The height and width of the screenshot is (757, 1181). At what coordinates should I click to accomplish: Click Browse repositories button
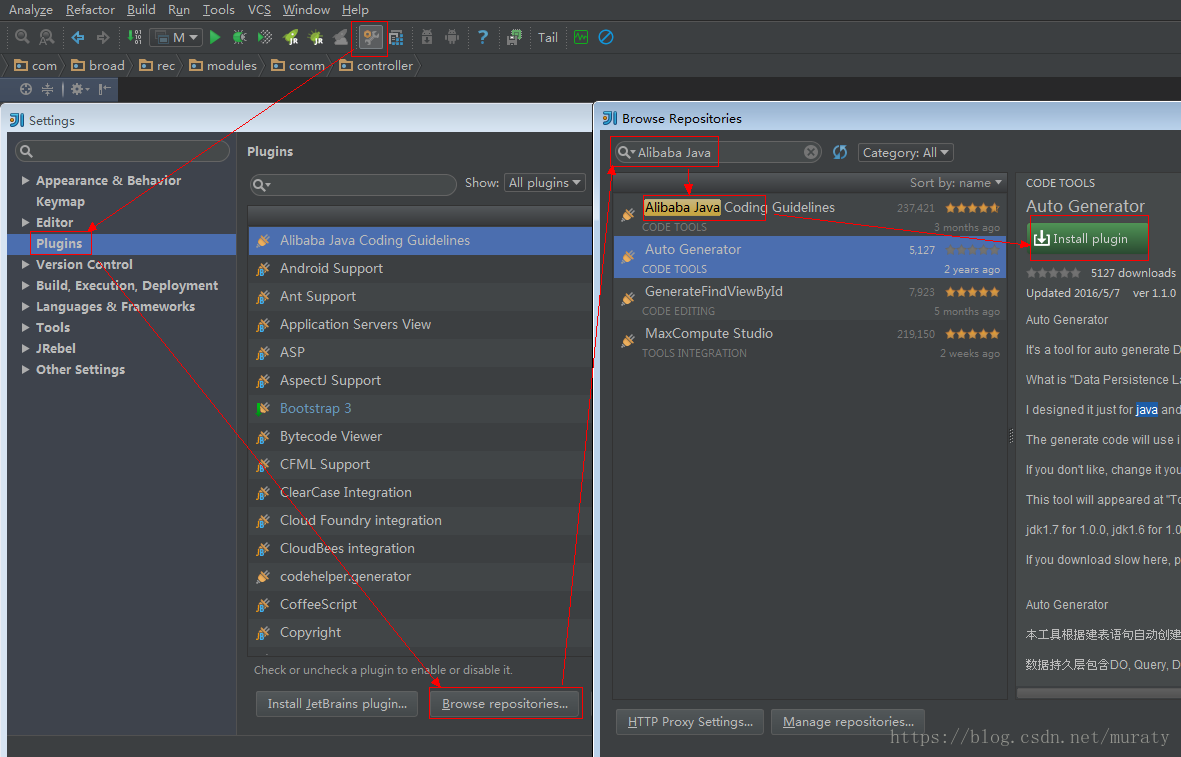pyautogui.click(x=505, y=704)
